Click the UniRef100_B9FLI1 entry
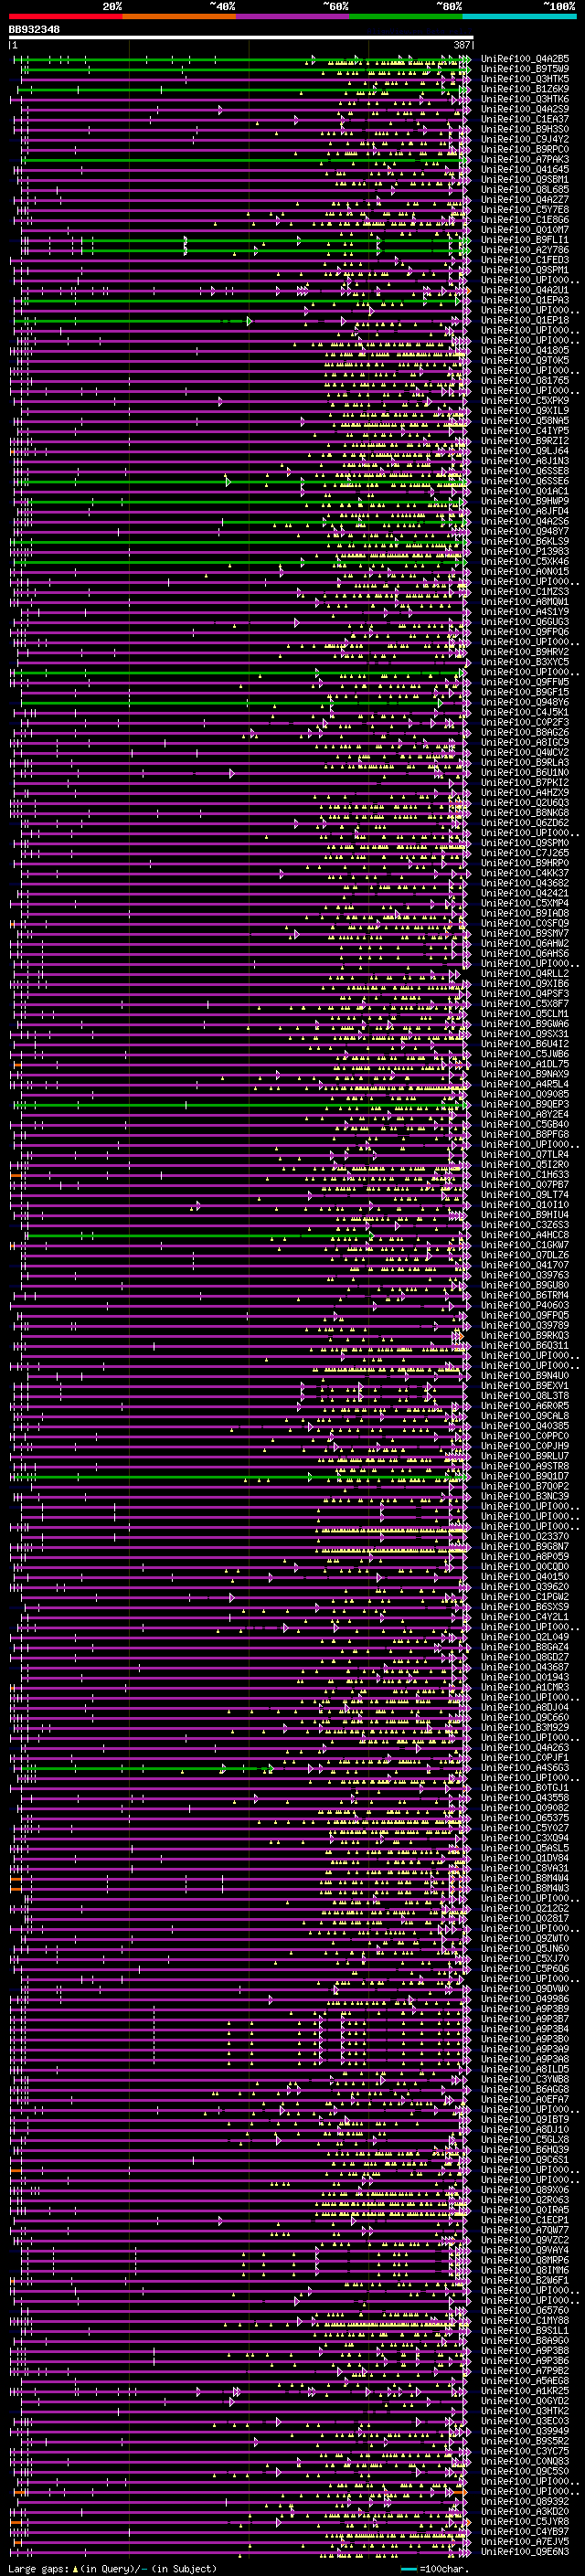585x2576 pixels. tap(525, 240)
